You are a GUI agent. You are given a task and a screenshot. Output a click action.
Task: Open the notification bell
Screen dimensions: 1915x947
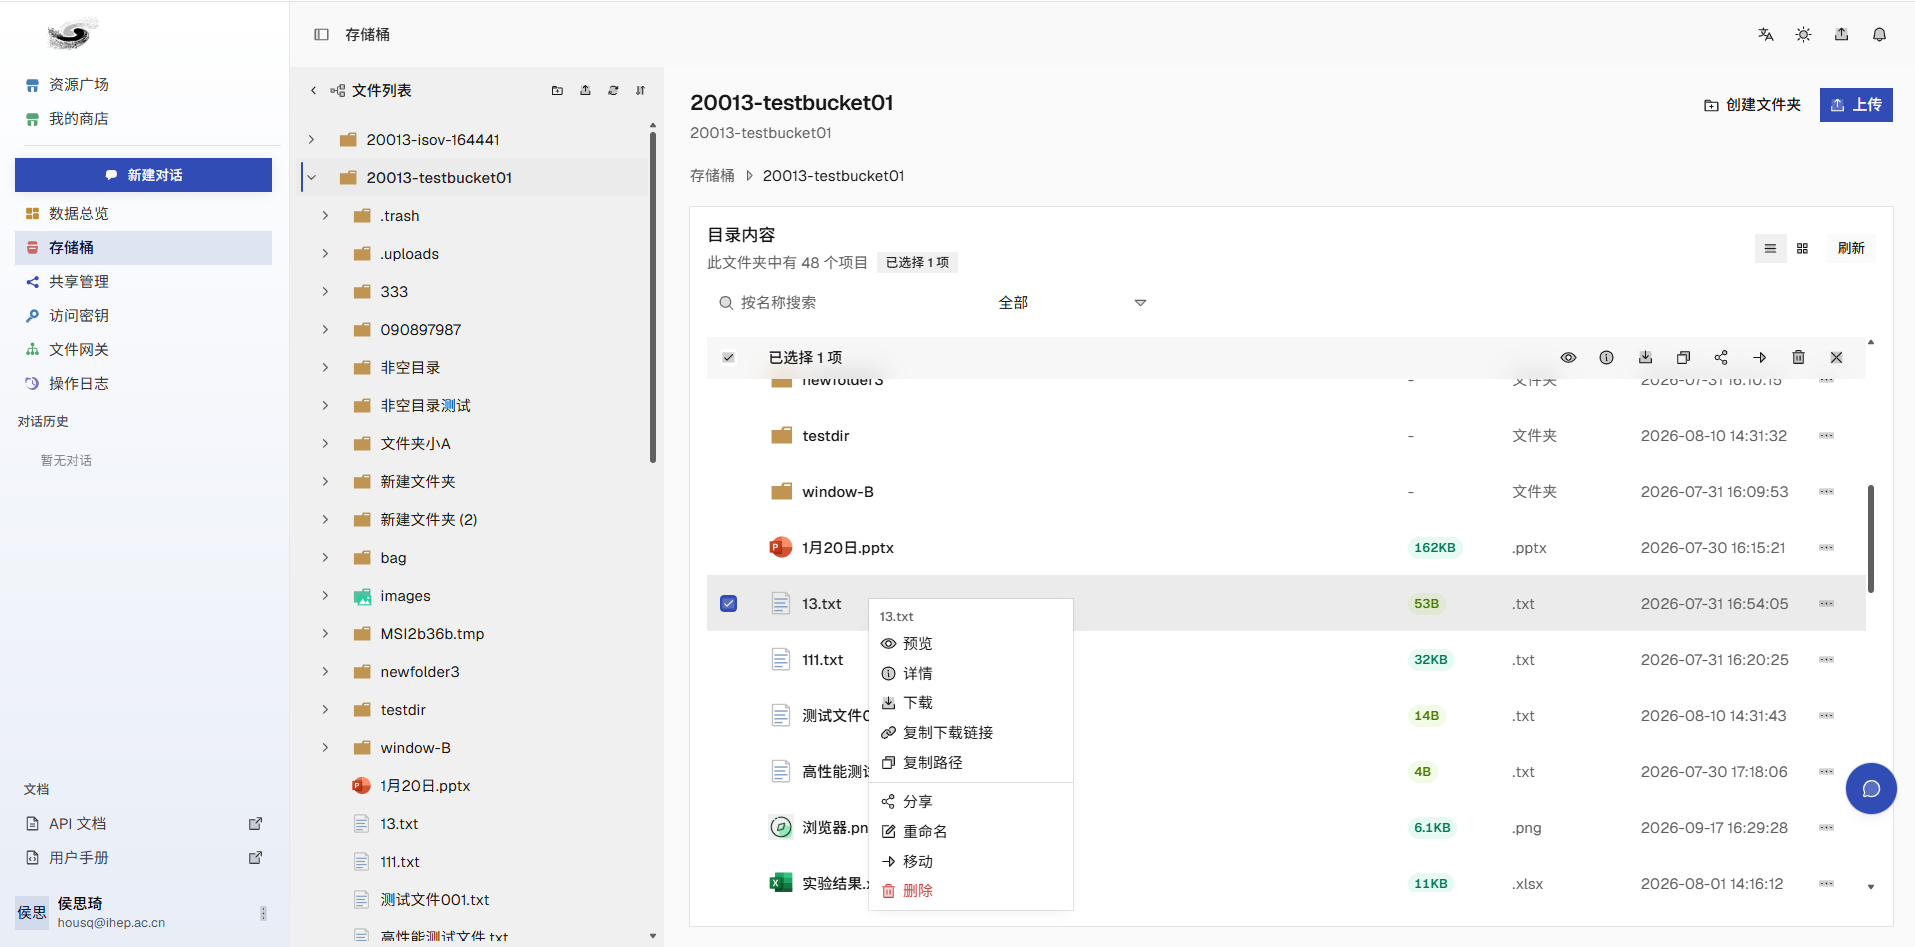(1879, 34)
